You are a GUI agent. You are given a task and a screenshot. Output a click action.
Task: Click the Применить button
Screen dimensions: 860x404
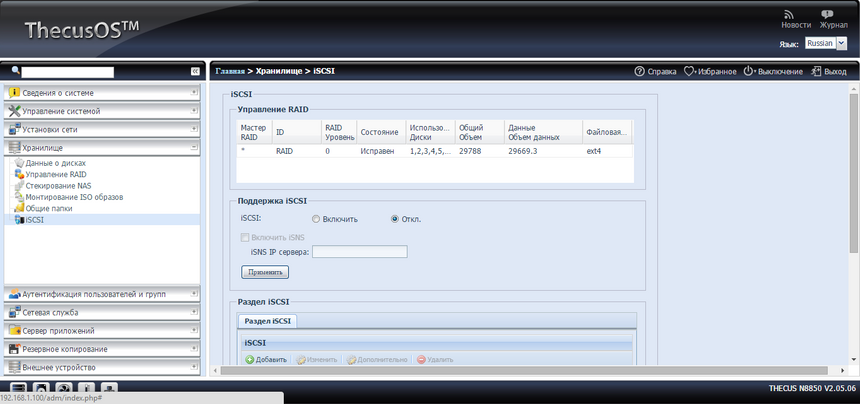pyautogui.click(x=265, y=272)
